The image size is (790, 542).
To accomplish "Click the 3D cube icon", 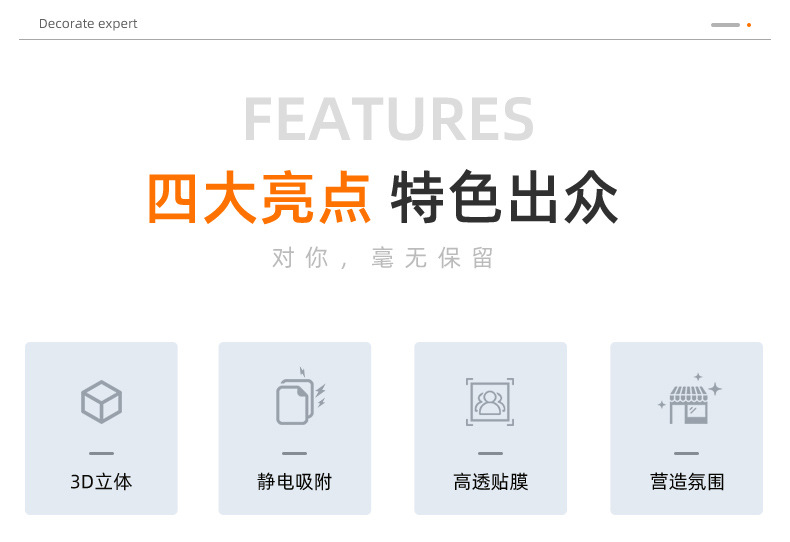I will click(x=101, y=401).
